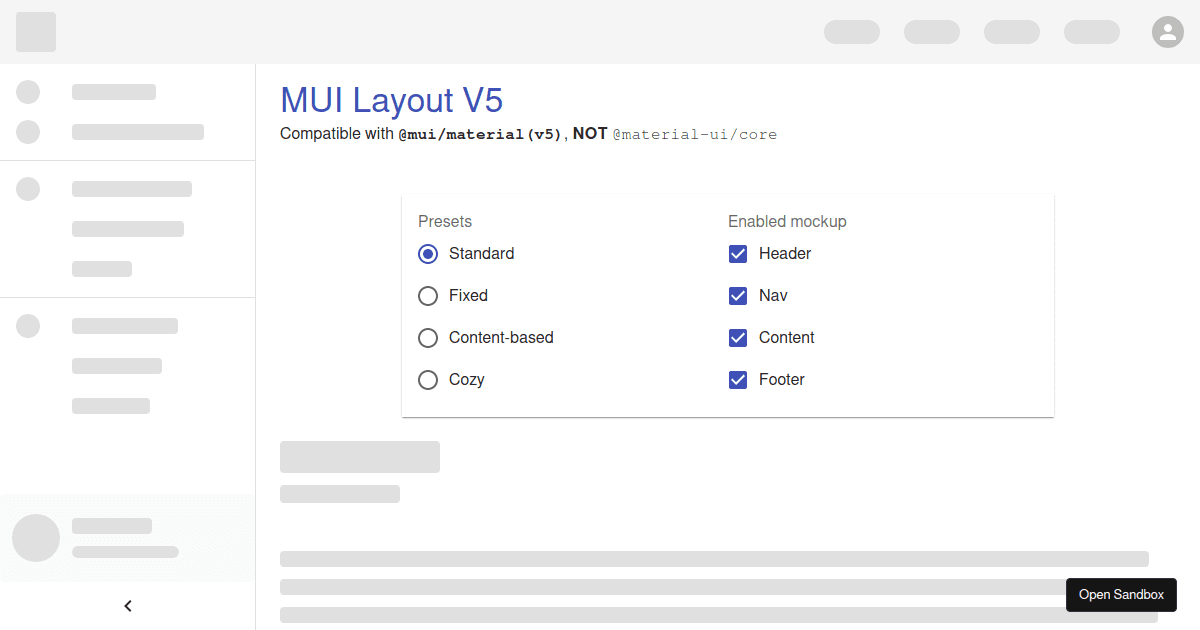The width and height of the screenshot is (1200, 630).
Task: Disable the Nav mockup checkbox
Action: tap(738, 295)
